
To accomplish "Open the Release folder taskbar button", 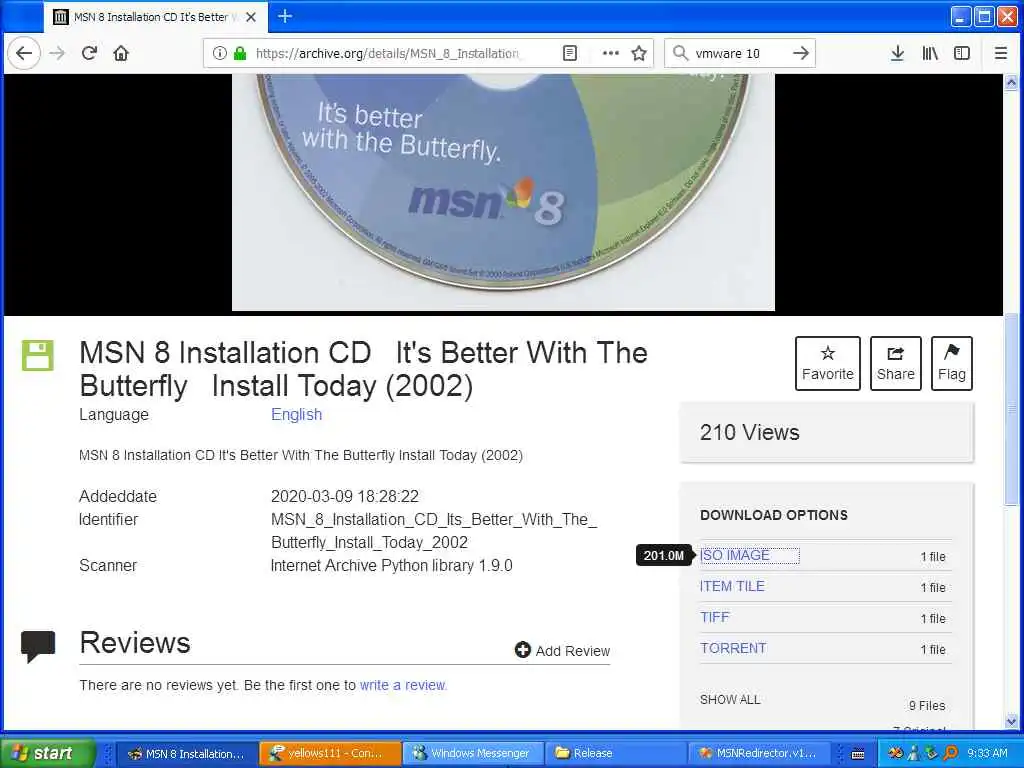I will click(x=615, y=753).
